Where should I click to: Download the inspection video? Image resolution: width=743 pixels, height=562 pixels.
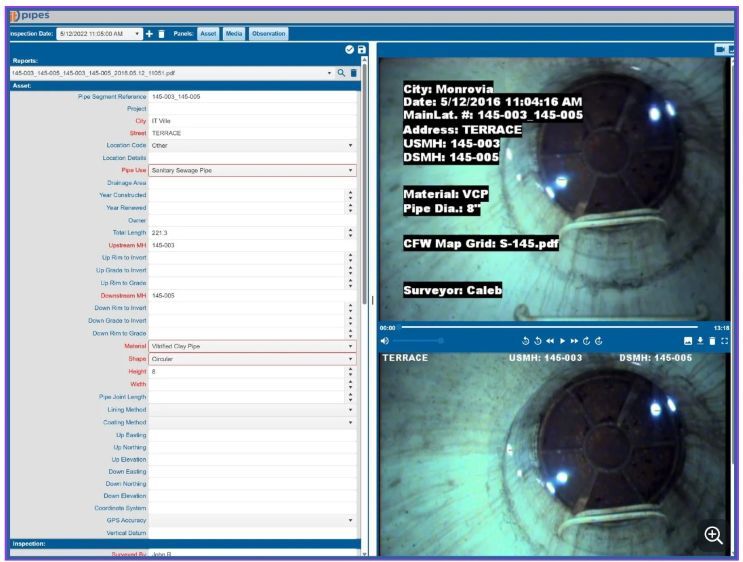[x=700, y=341]
